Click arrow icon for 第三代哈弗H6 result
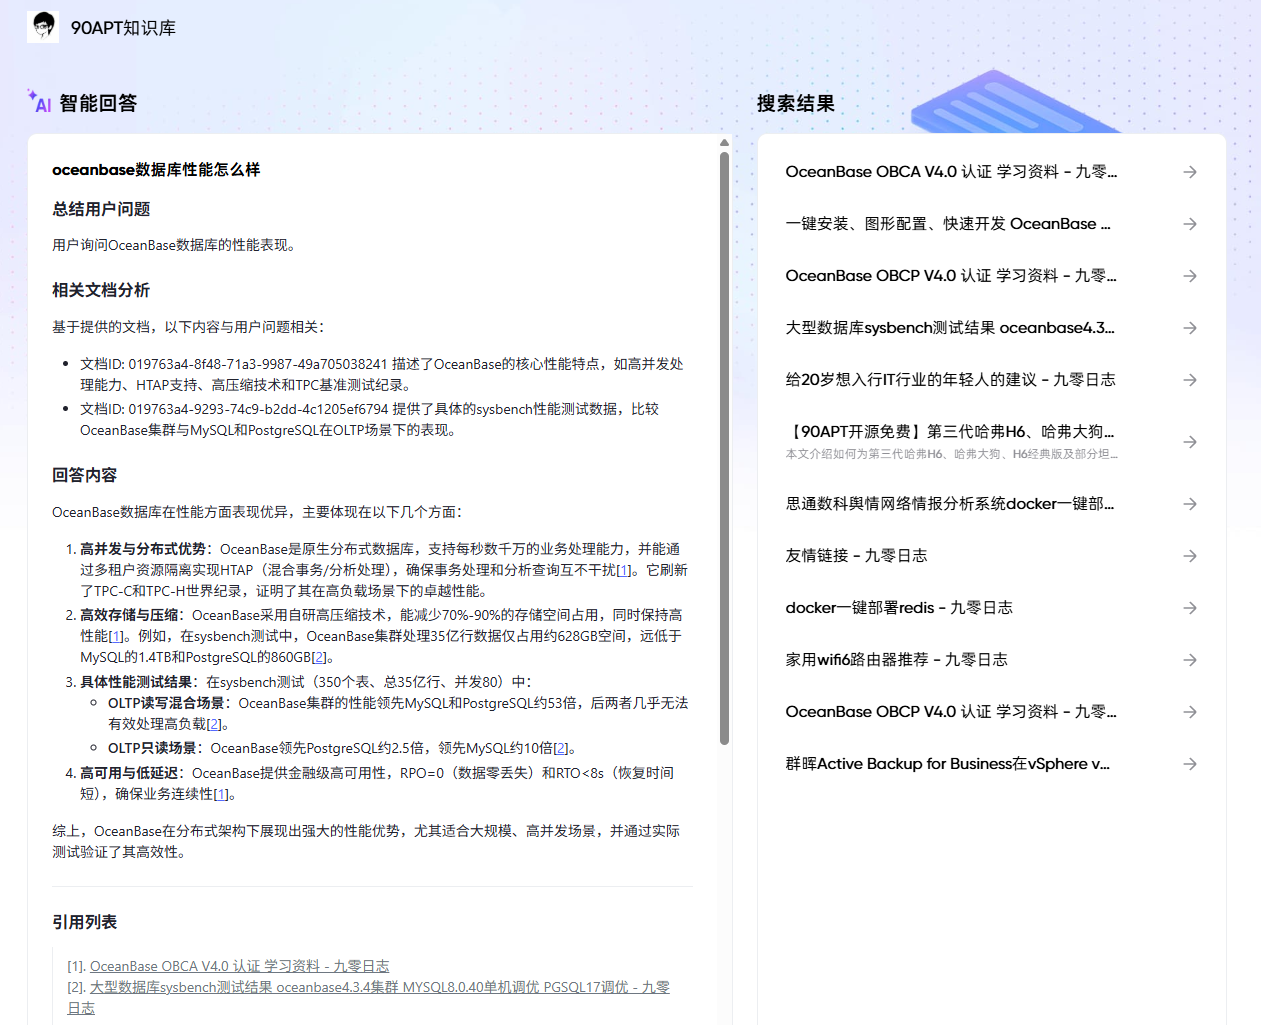This screenshot has height=1025, width=1261. [x=1190, y=442]
